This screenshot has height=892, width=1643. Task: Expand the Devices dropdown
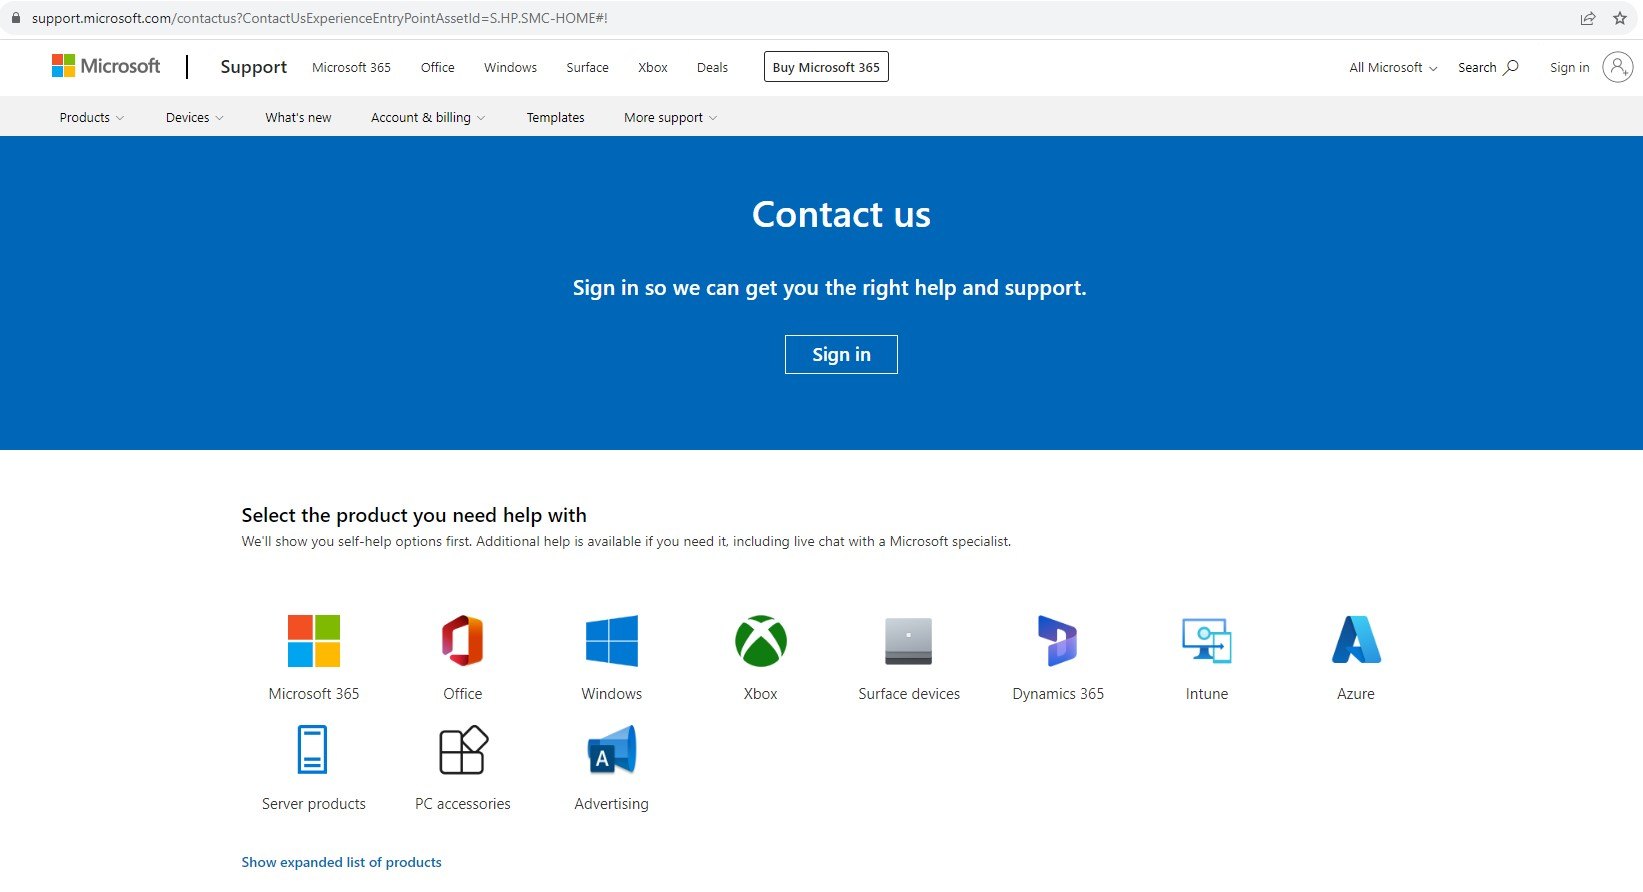pyautogui.click(x=195, y=117)
